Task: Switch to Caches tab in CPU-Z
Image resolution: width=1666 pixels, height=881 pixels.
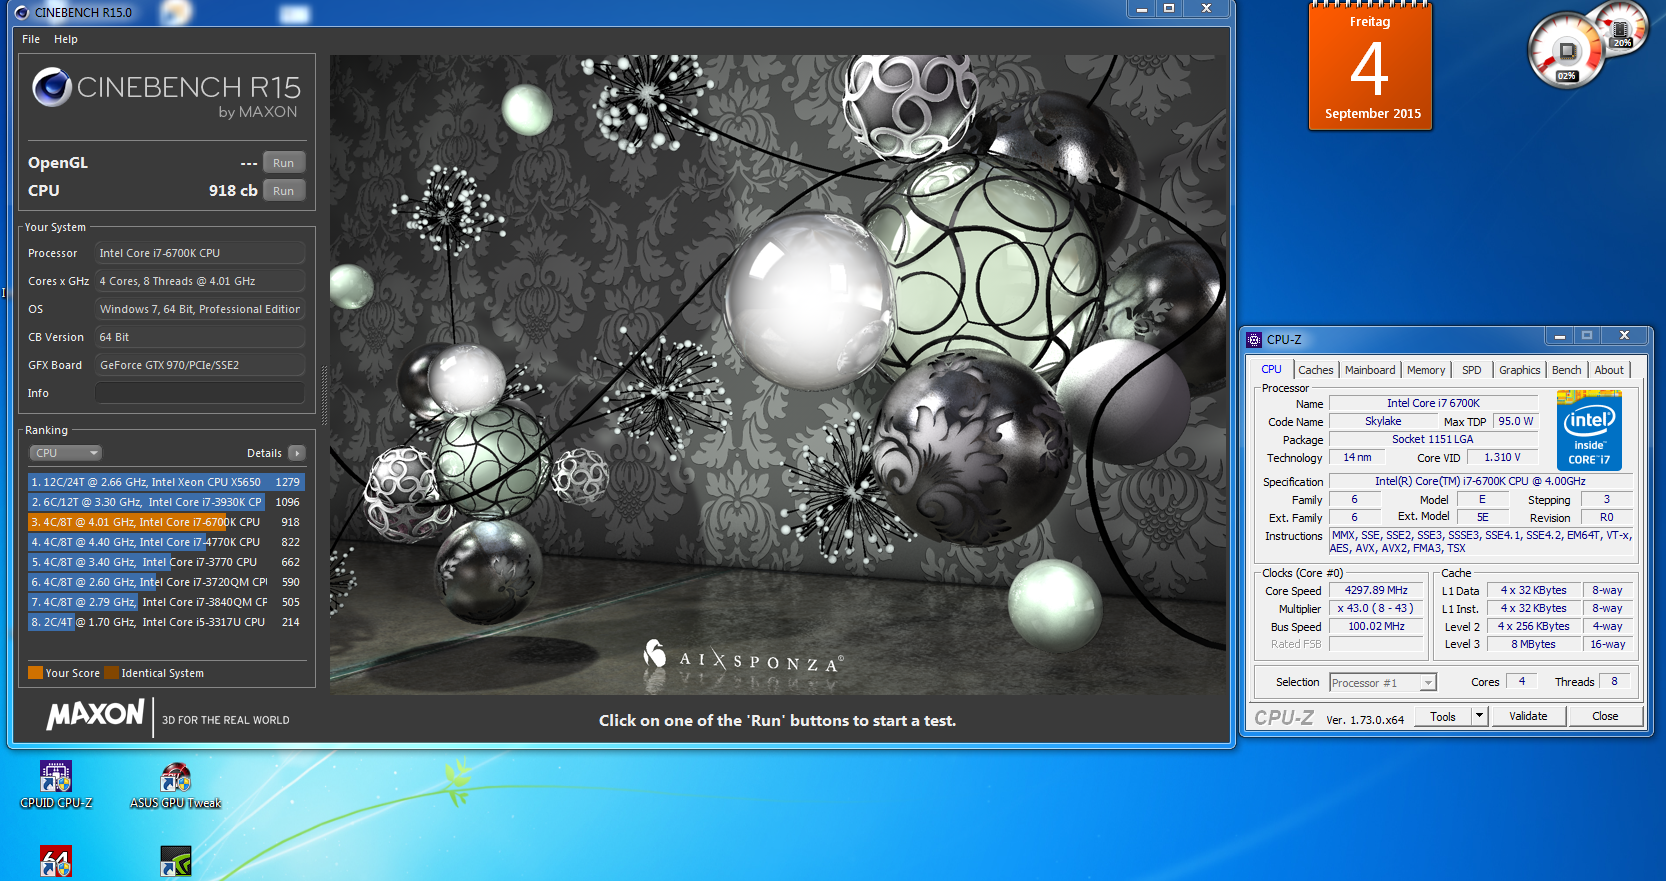Action: [x=1315, y=370]
